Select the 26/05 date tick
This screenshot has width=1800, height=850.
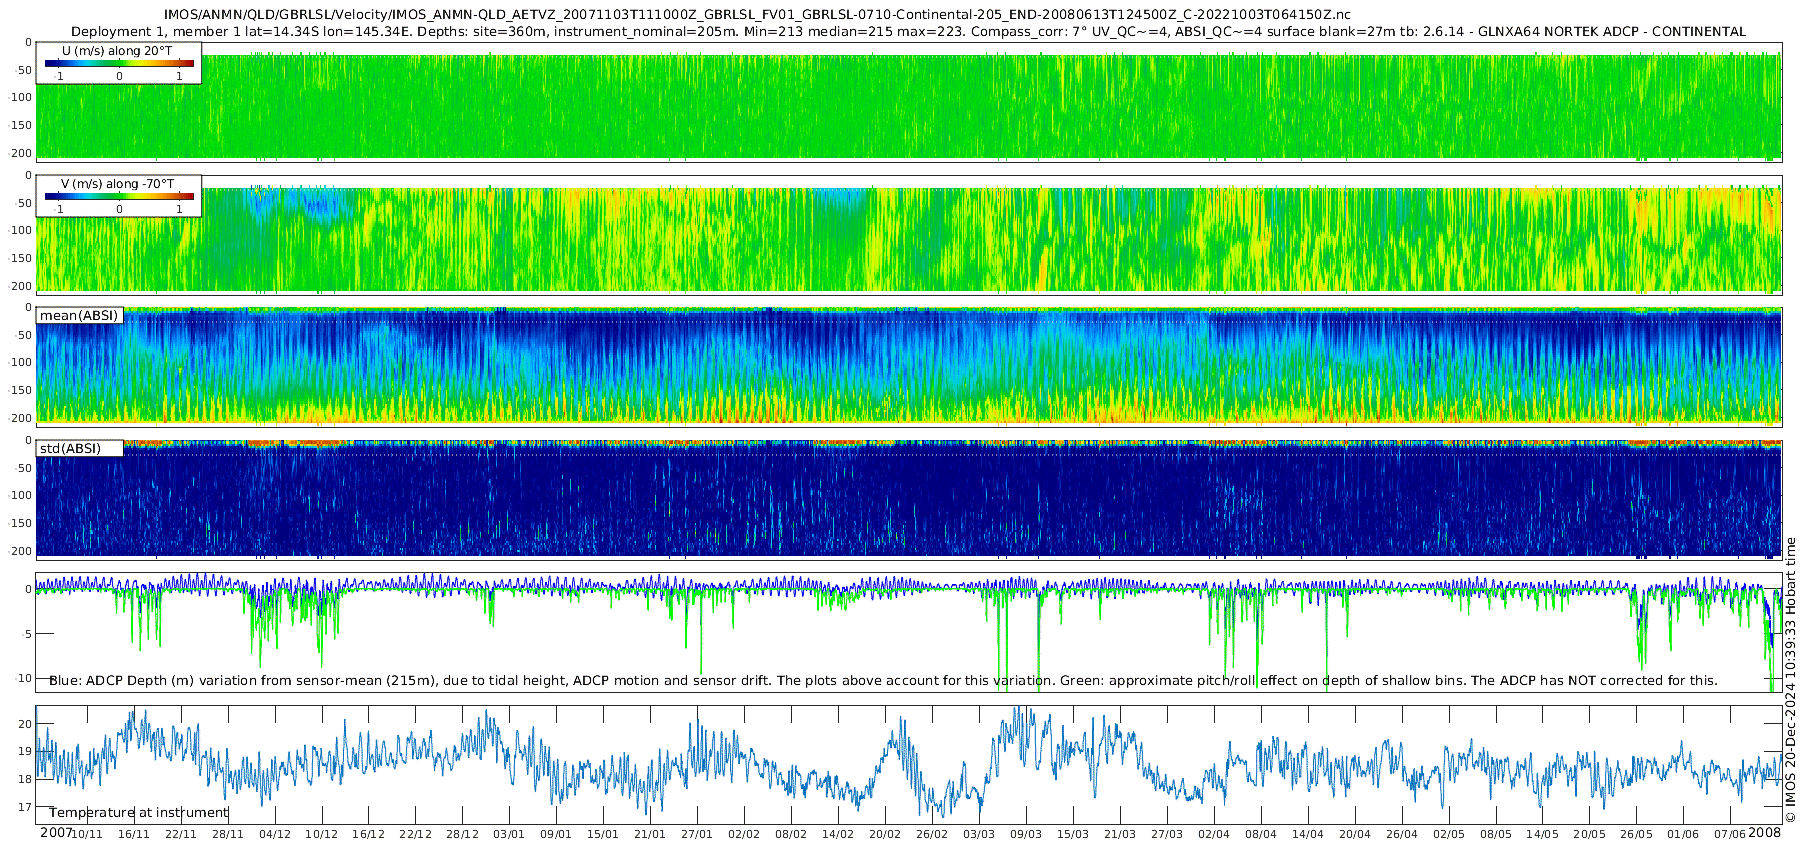coord(1636,834)
